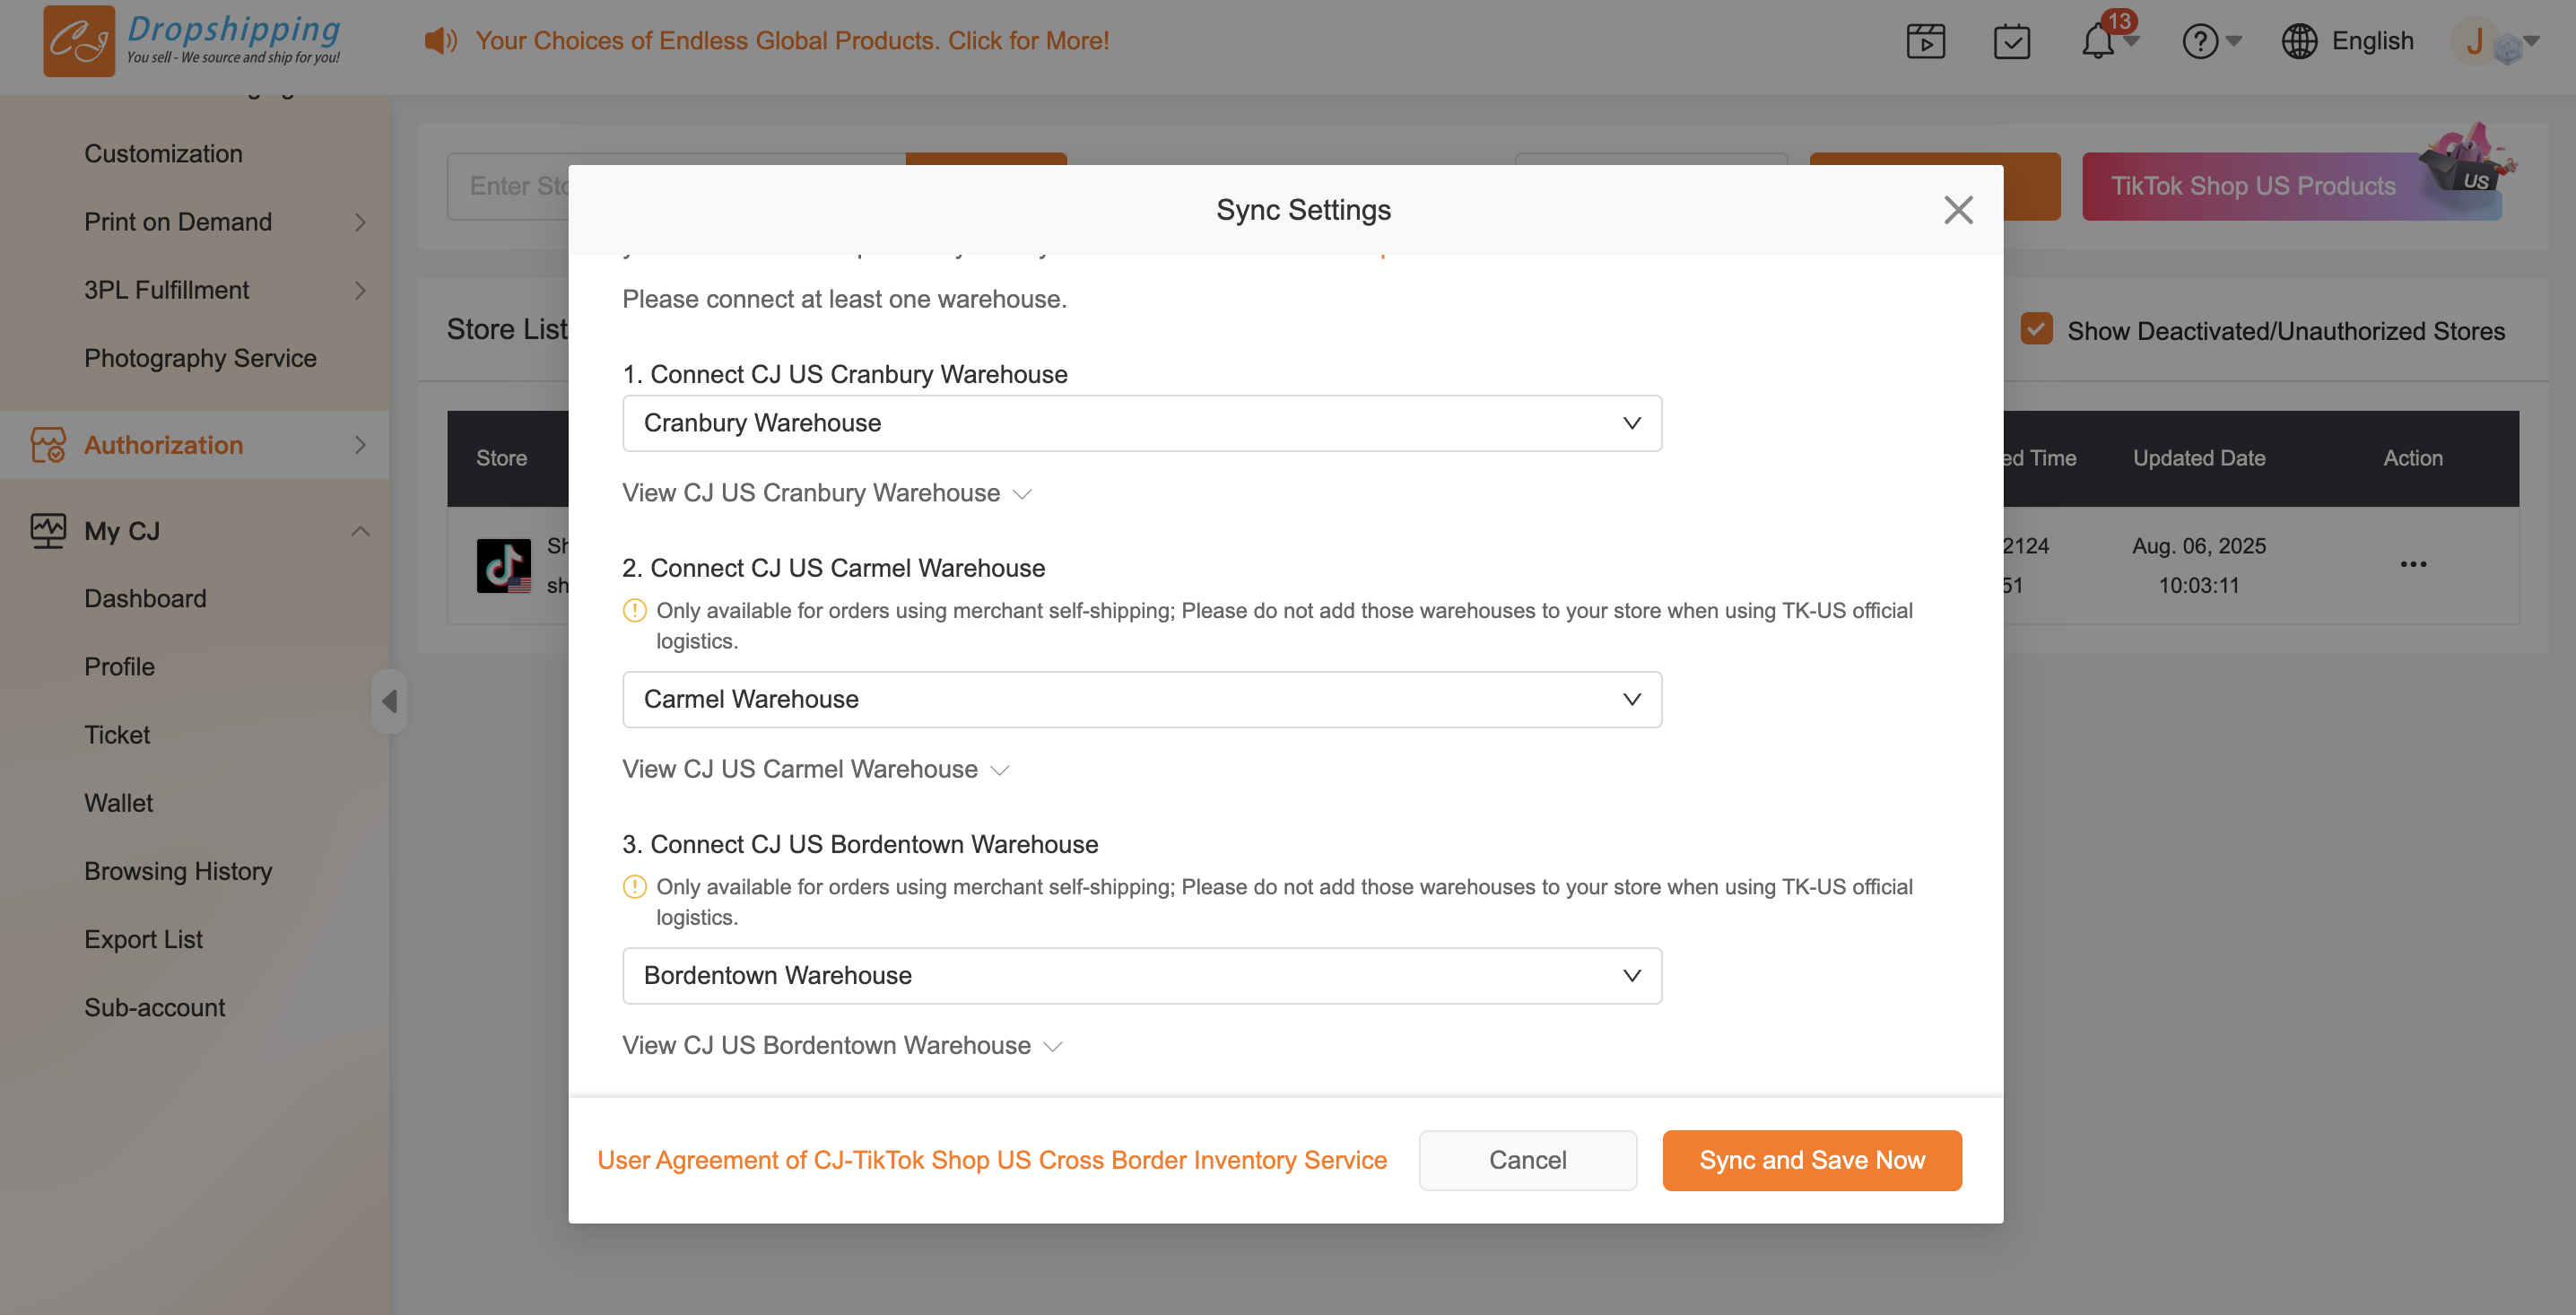The width and height of the screenshot is (2576, 1315).
Task: Click the TikTok store icon
Action: [x=503, y=566]
